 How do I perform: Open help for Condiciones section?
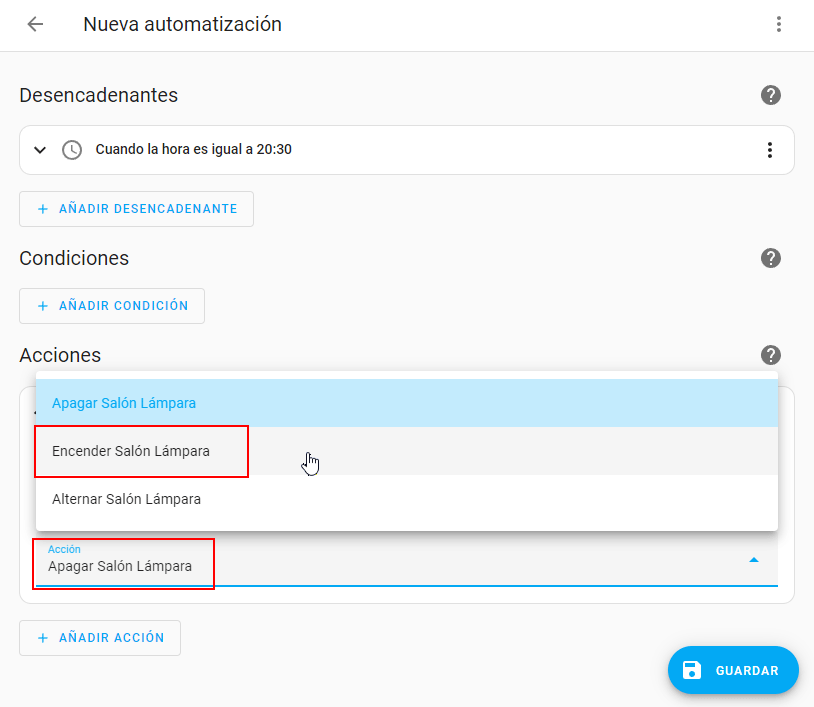tap(770, 258)
